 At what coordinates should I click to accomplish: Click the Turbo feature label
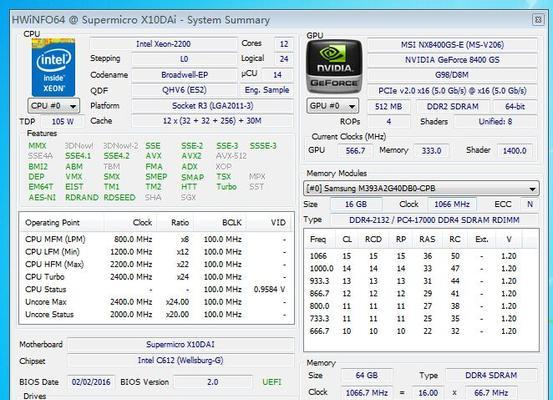pos(226,187)
